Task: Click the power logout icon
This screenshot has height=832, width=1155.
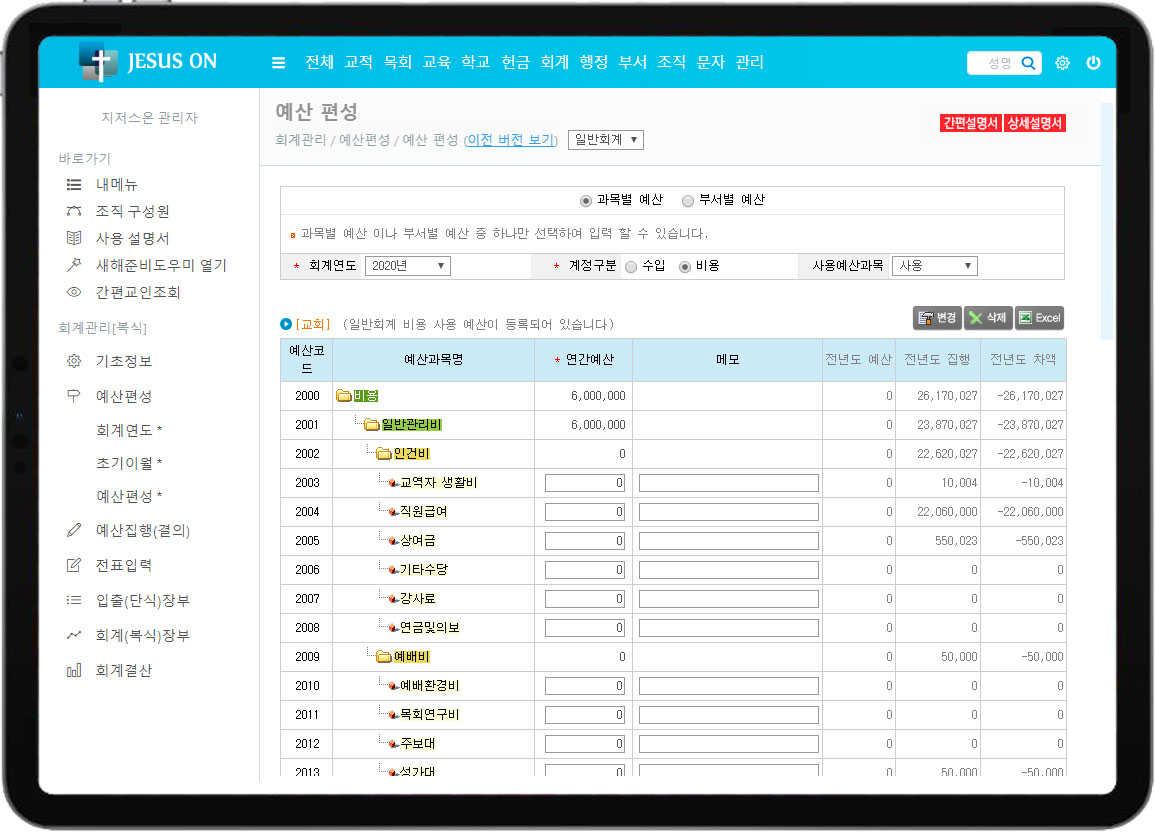Action: 1093,63
